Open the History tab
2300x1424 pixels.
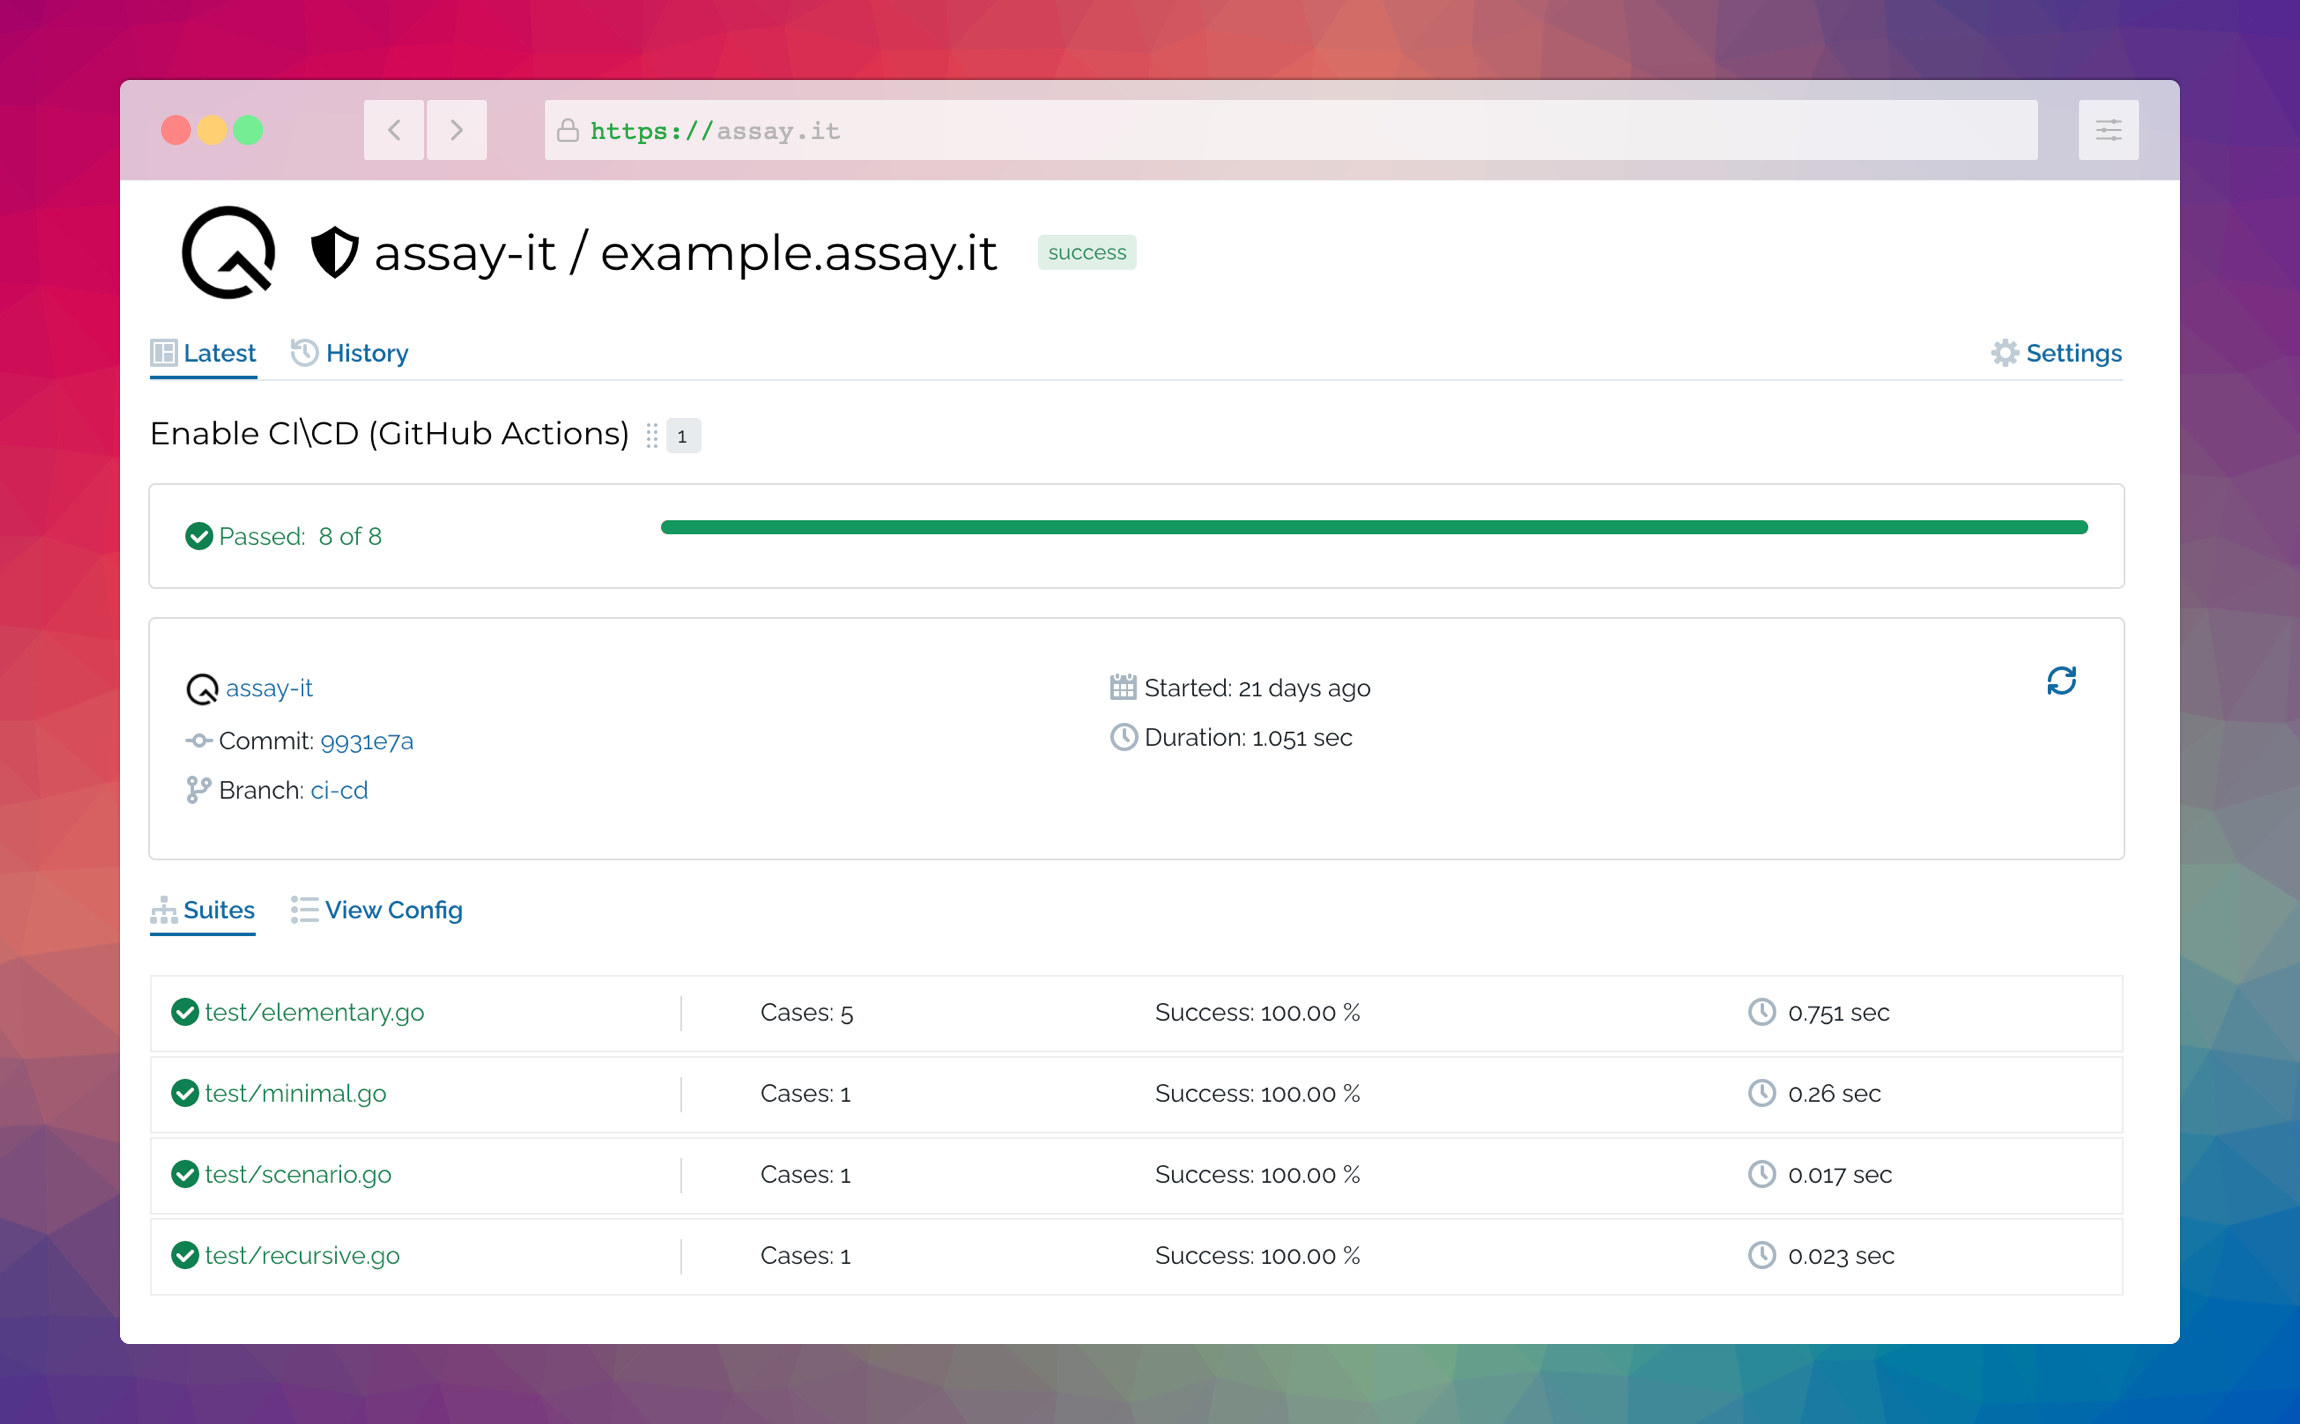click(350, 353)
